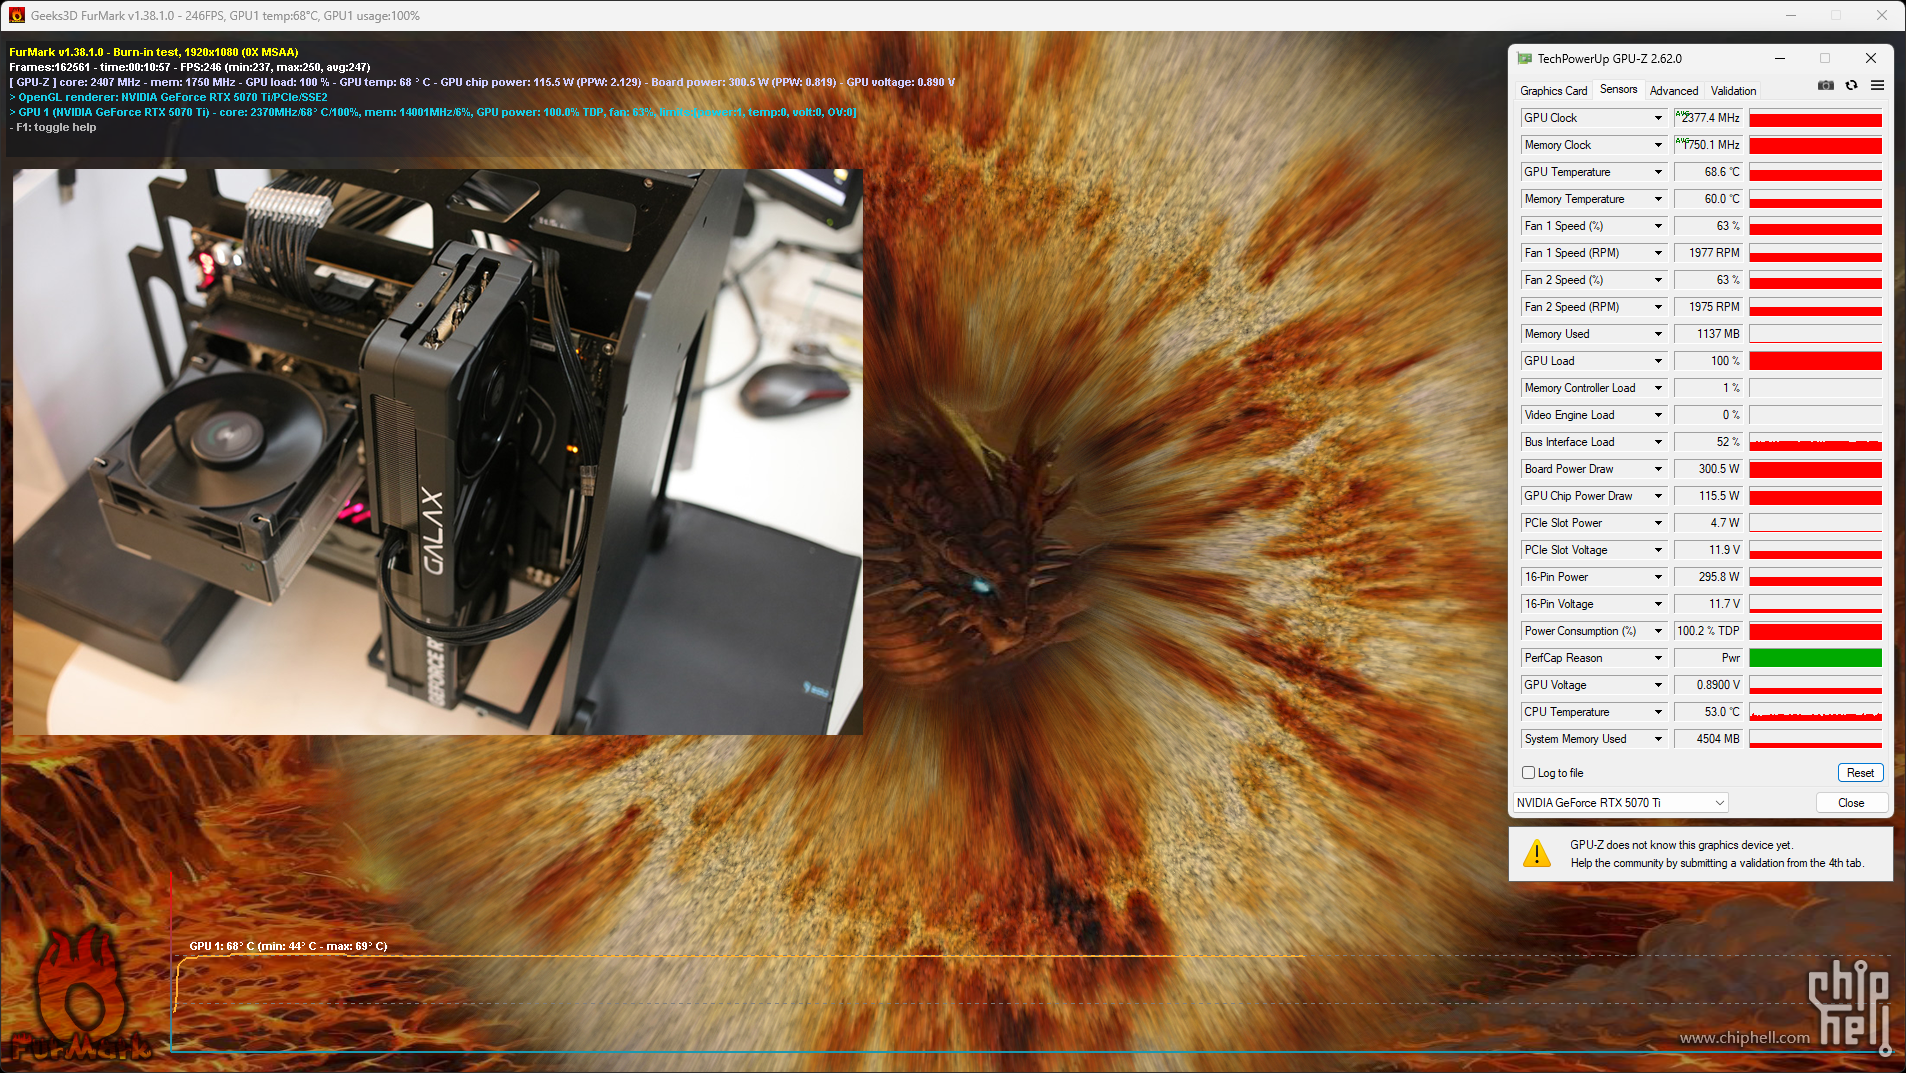Click the GPU Temperature 68.6 °C value
The height and width of the screenshot is (1073, 1906).
1708,172
